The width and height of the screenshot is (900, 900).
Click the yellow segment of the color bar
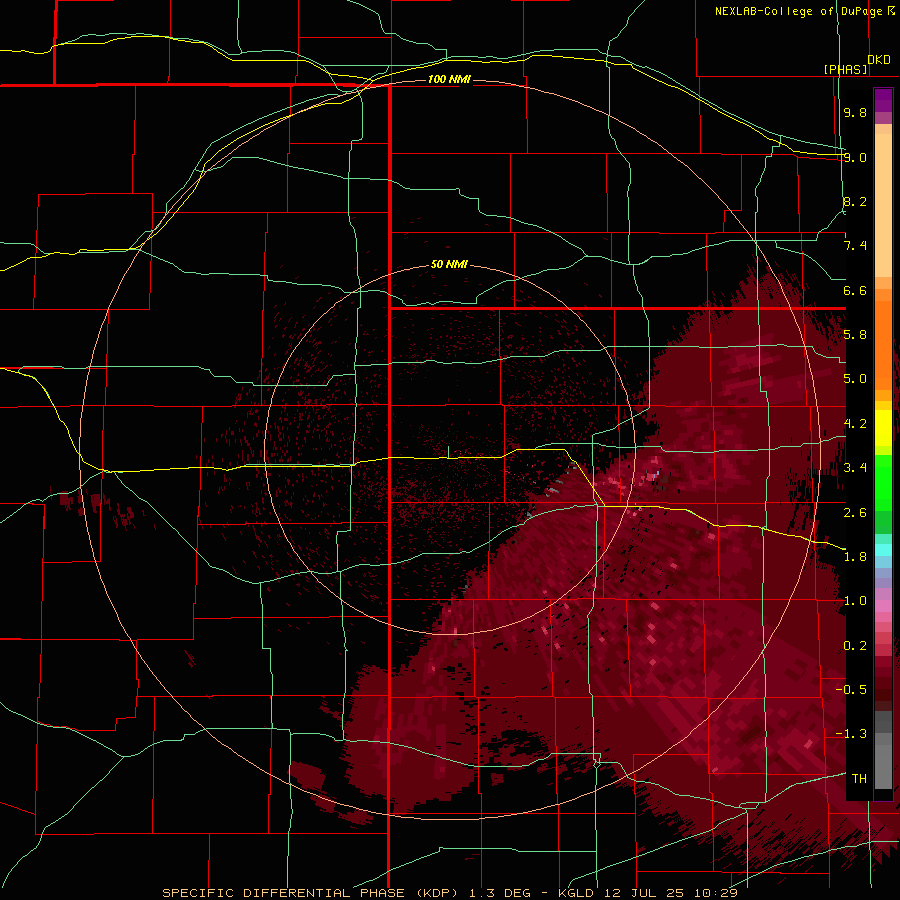883,428
